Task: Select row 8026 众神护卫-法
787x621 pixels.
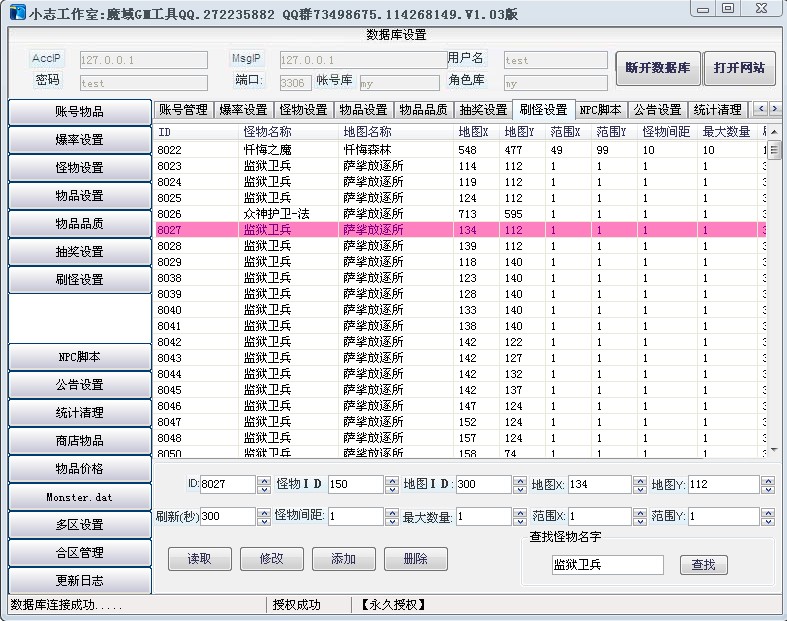Action: coord(300,214)
